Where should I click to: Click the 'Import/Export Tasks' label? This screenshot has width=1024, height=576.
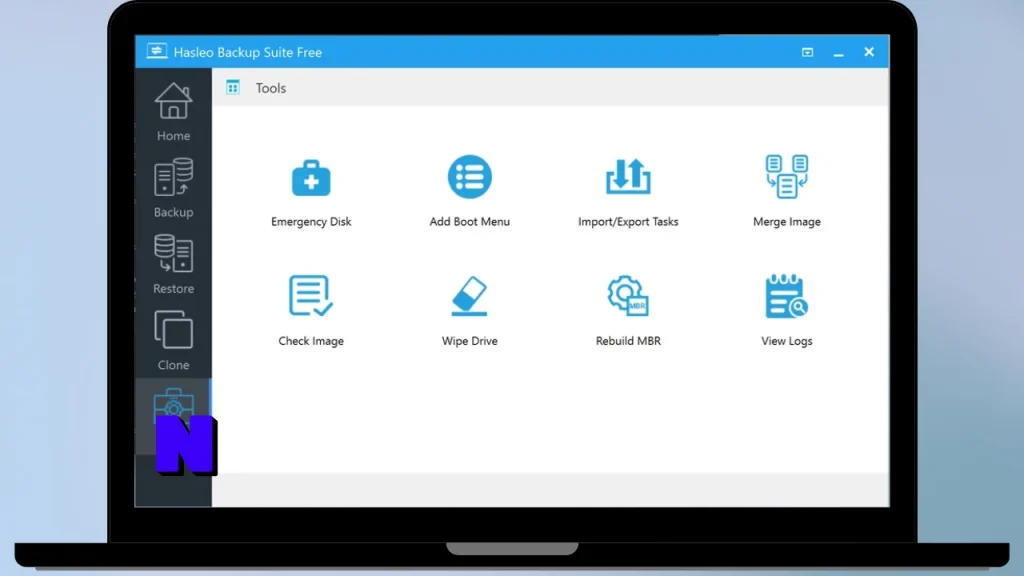click(x=628, y=222)
